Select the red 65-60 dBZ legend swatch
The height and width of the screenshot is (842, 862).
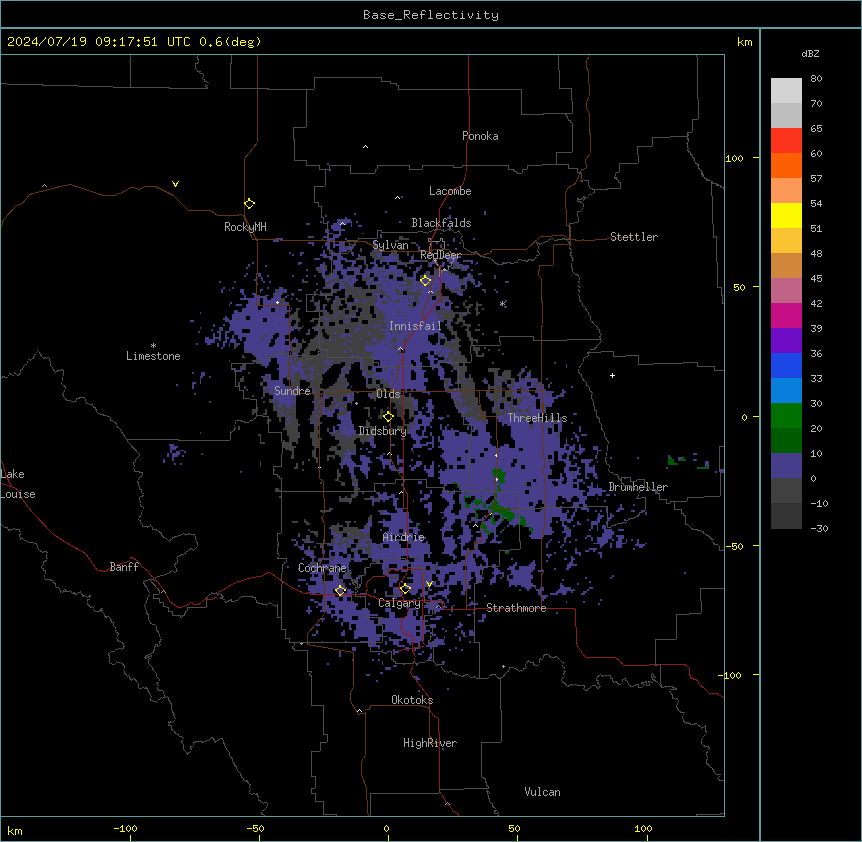[x=786, y=140]
